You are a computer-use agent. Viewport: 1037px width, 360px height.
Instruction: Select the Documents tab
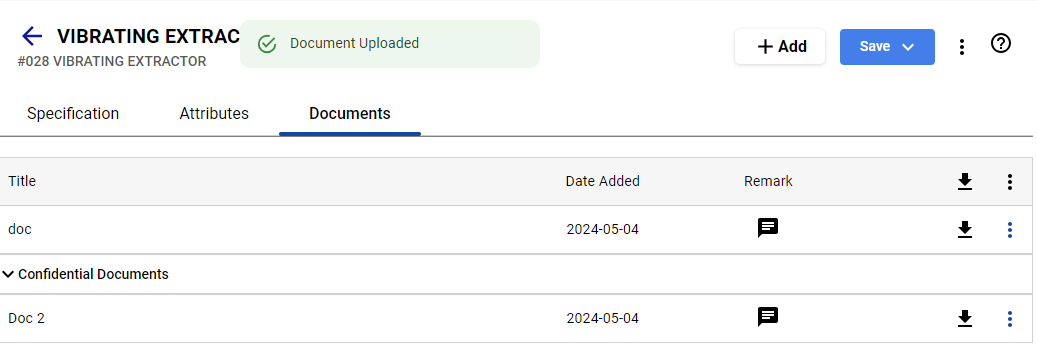coord(350,114)
